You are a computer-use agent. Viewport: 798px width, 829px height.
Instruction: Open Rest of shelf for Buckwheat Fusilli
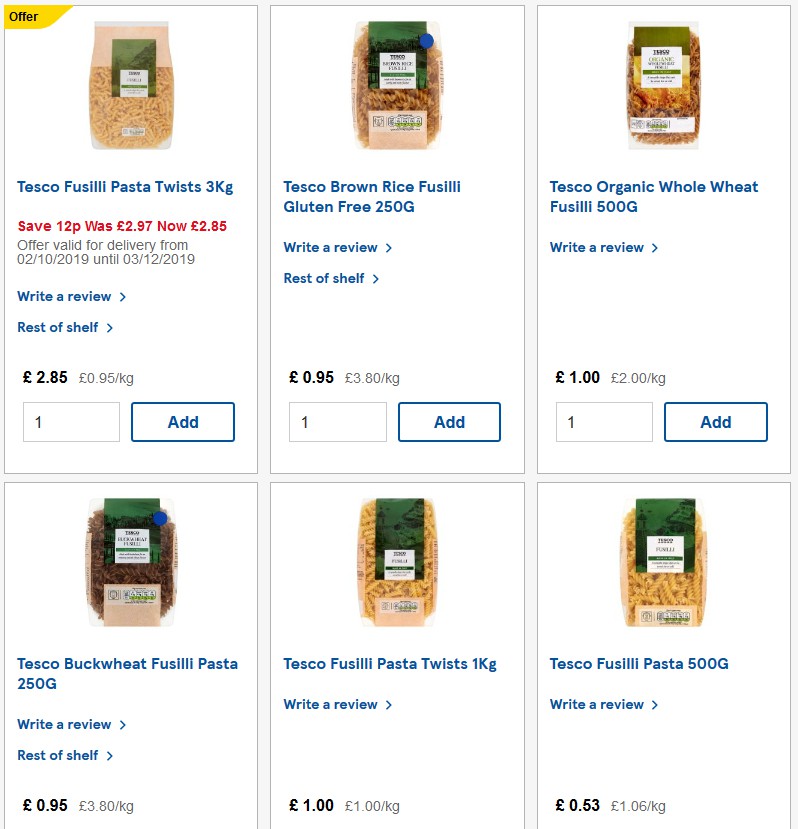tap(57, 755)
